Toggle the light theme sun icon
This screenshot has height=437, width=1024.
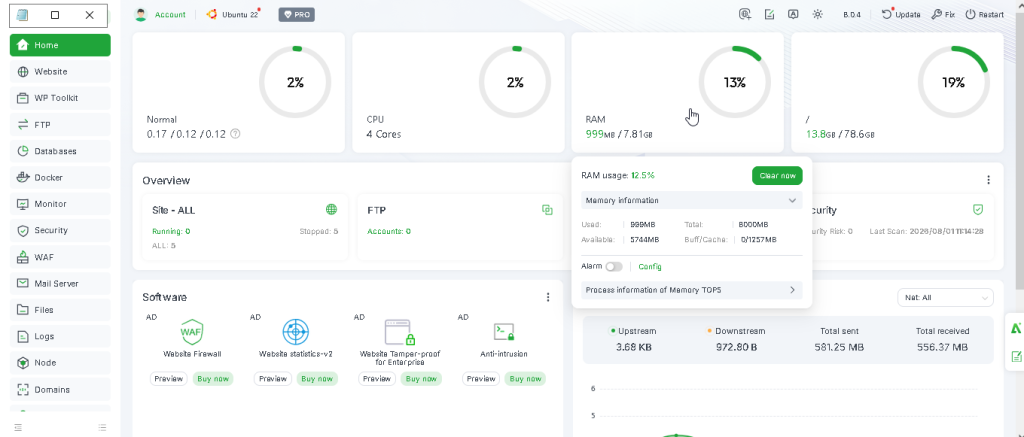click(x=818, y=14)
